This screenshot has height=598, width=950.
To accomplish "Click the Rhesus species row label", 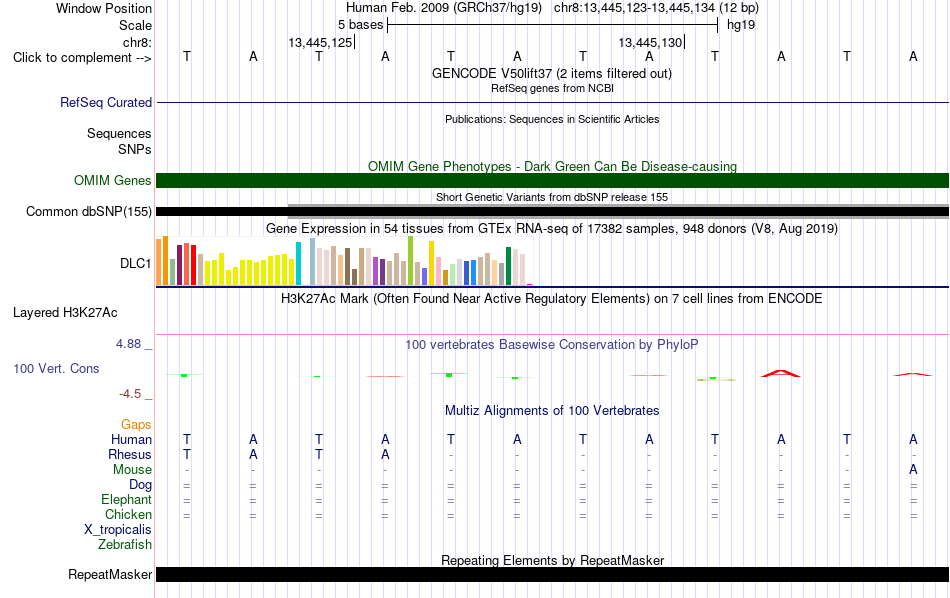I will 130,454.
